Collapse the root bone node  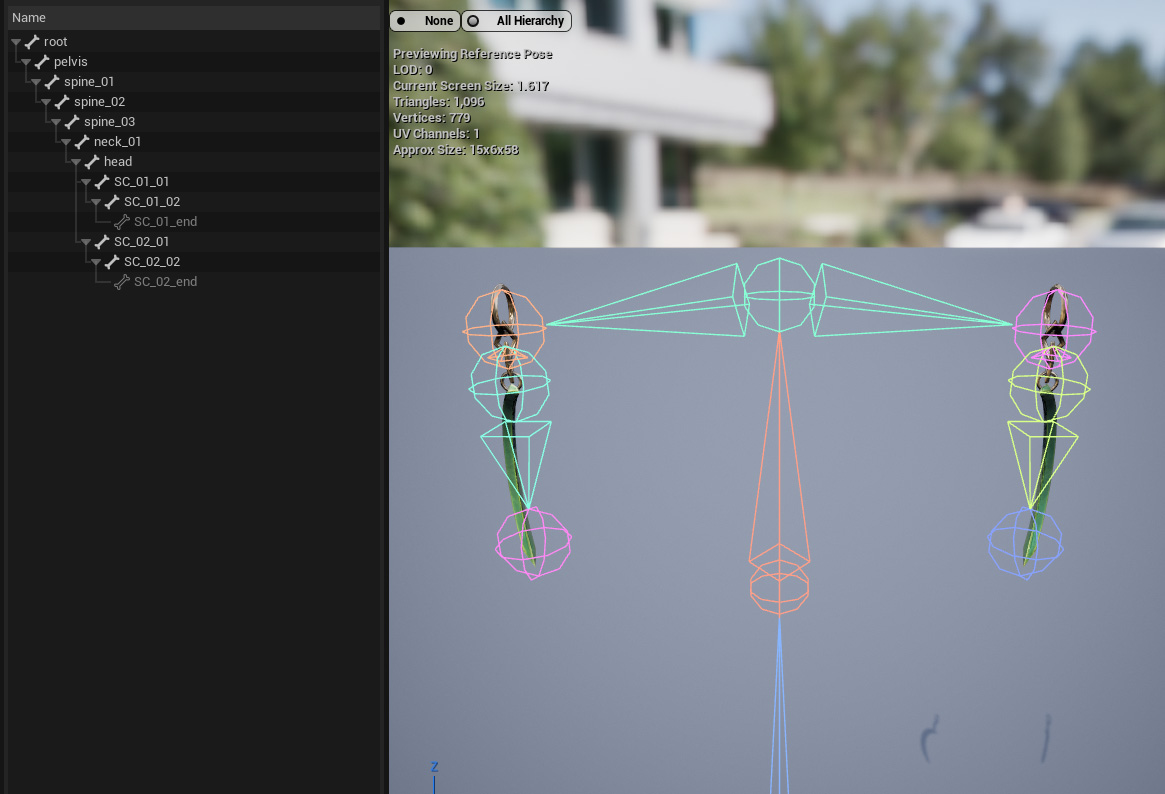click(16, 42)
